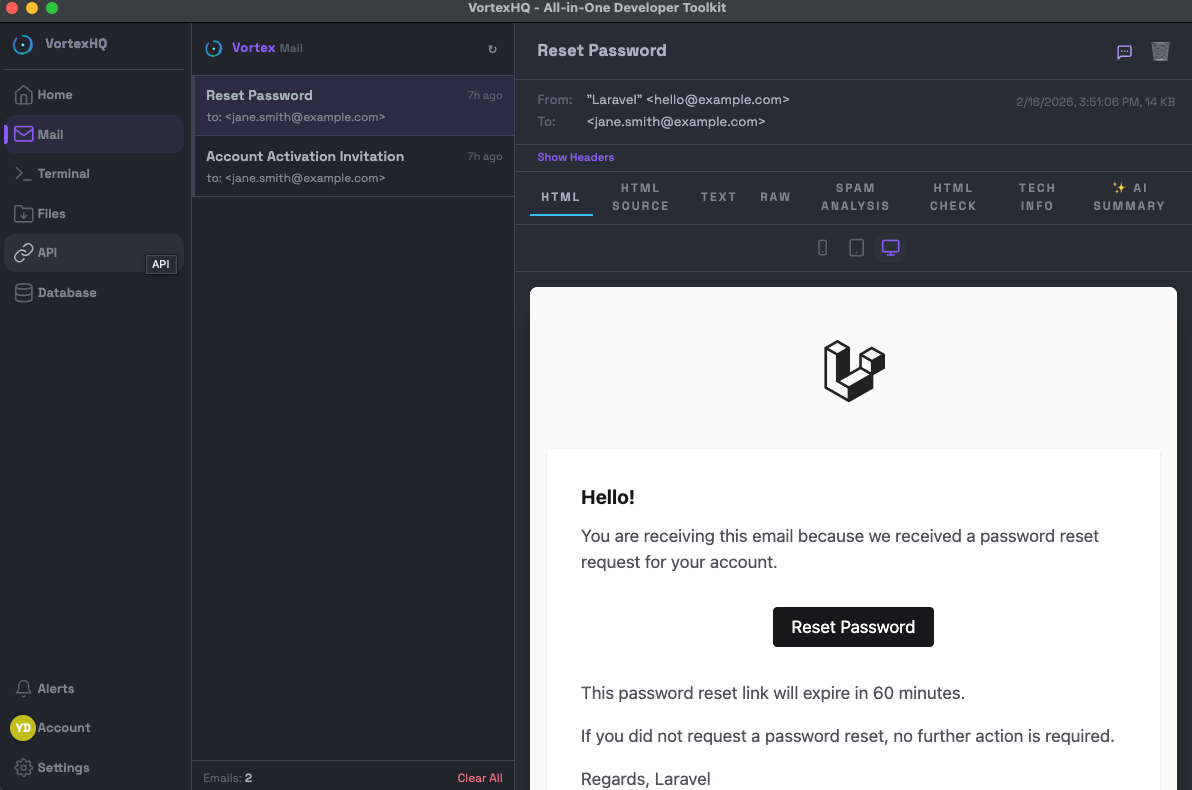Switch preview to mobile view

(822, 247)
